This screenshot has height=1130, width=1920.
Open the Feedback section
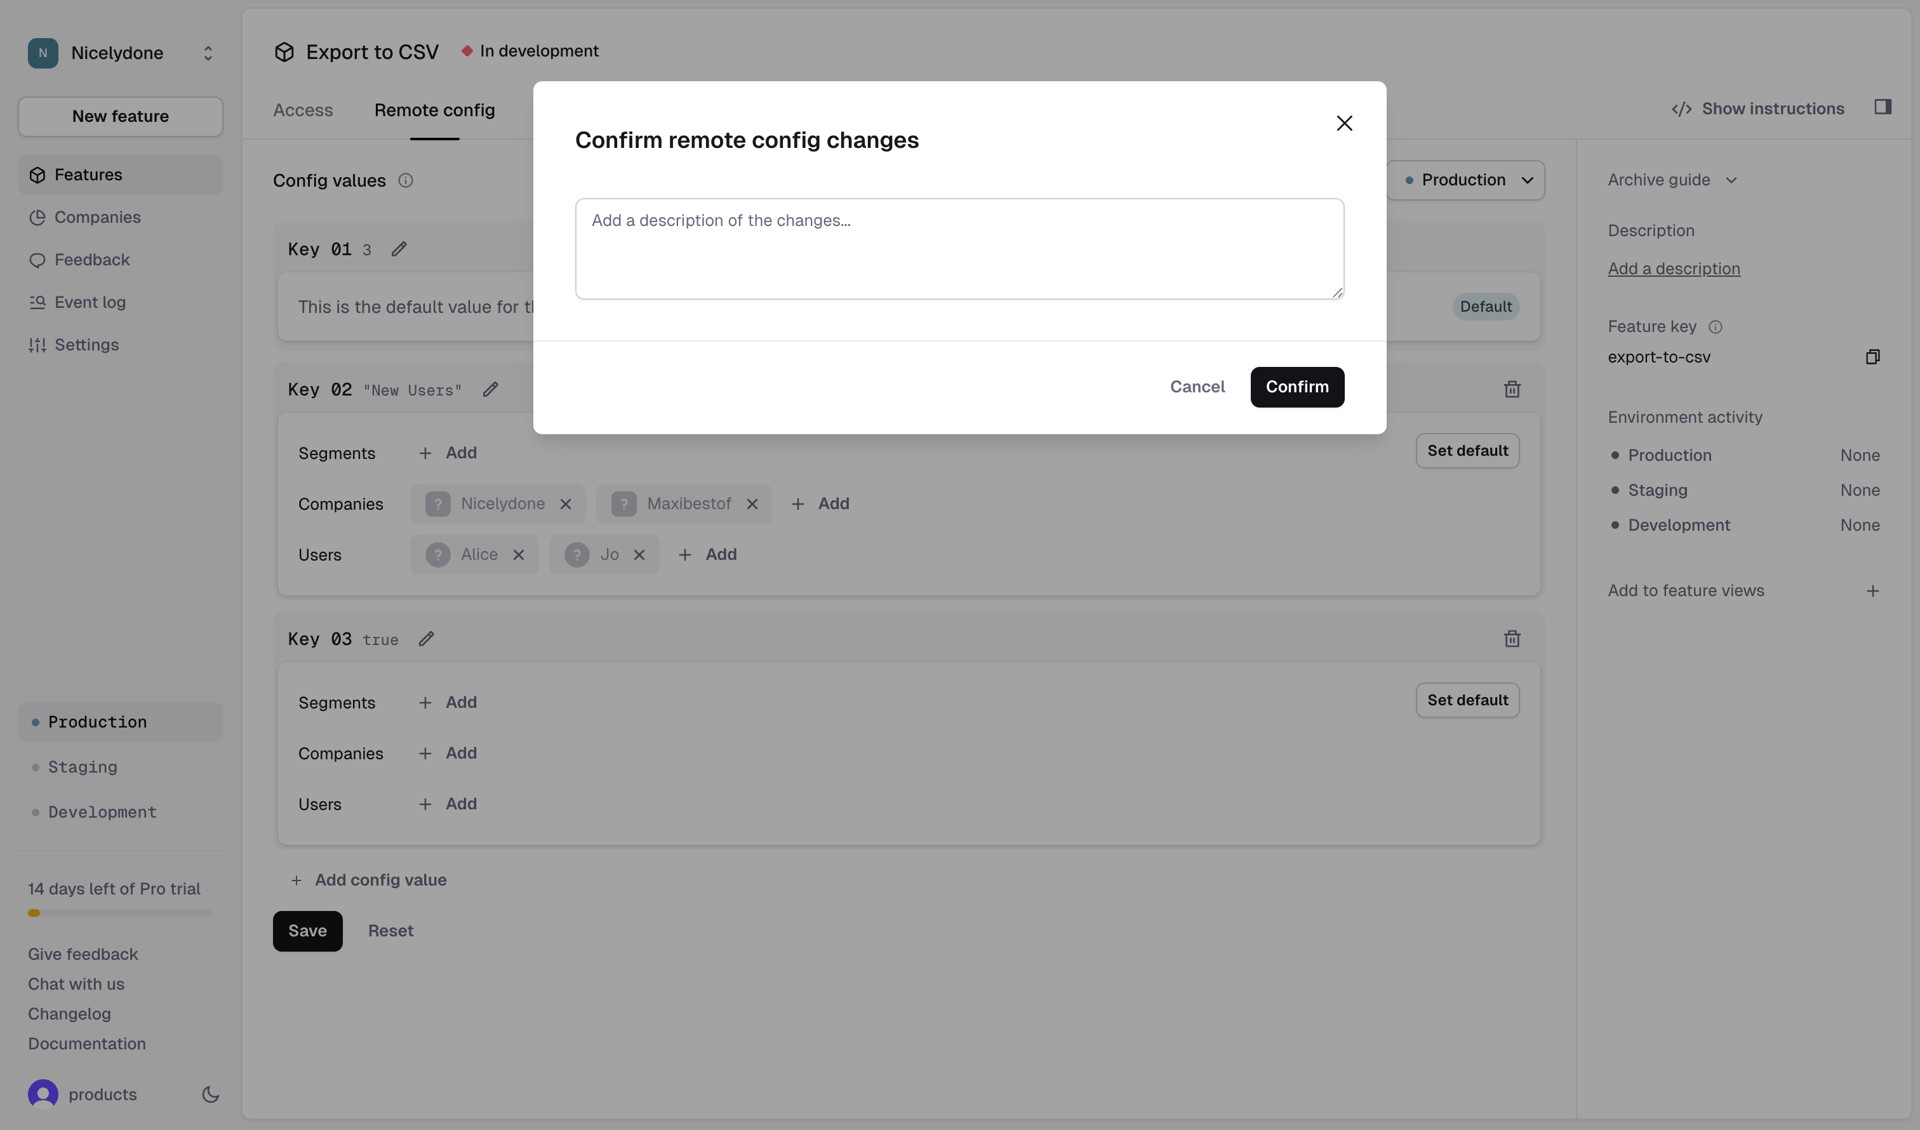click(x=92, y=259)
